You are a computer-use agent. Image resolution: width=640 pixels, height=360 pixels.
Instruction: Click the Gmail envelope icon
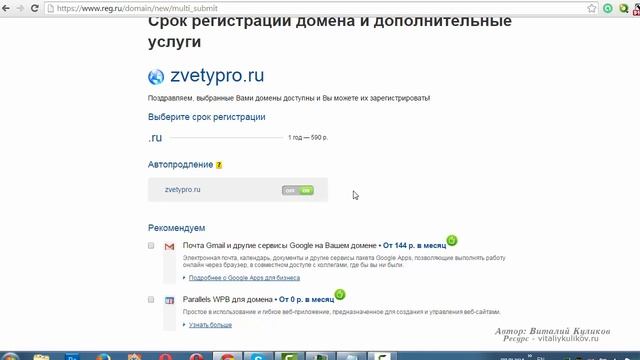(169, 247)
